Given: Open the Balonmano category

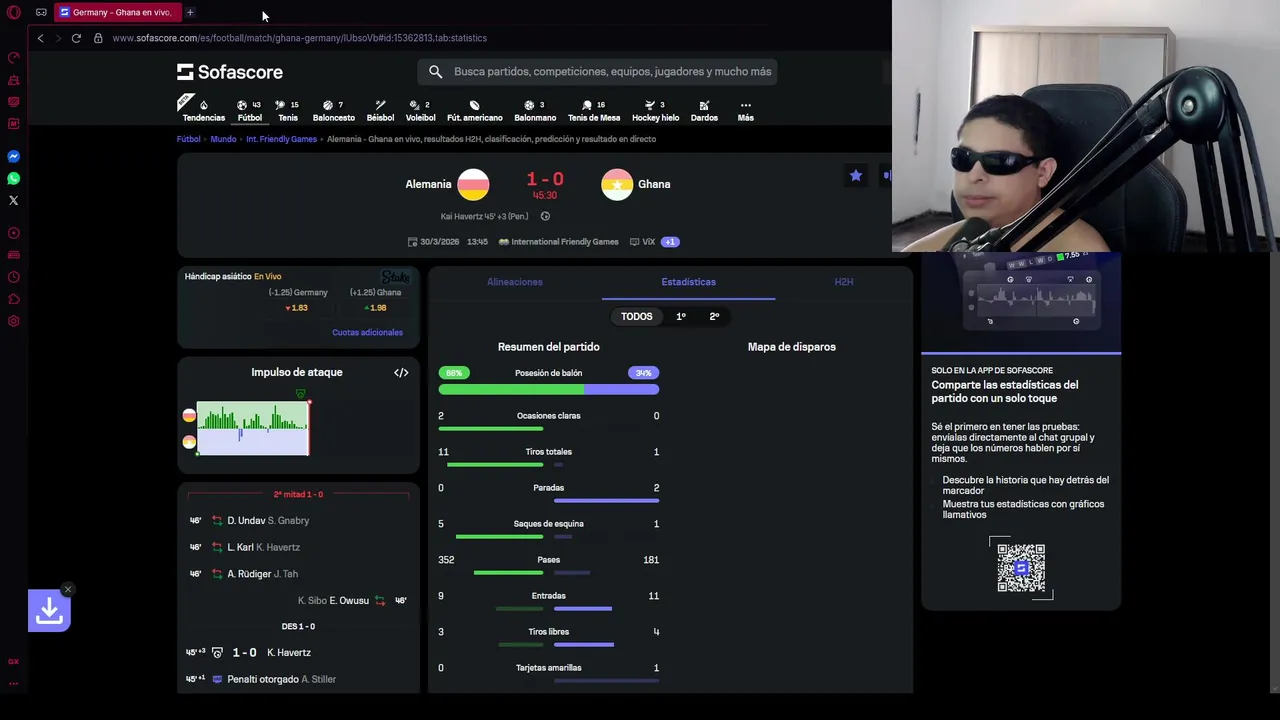Looking at the screenshot, I should 535,110.
